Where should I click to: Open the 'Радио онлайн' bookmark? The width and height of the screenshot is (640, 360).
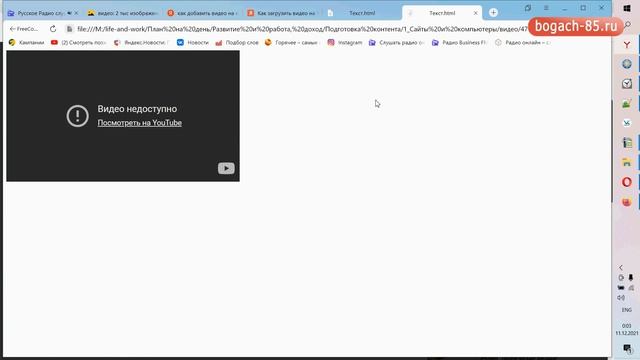pos(523,42)
